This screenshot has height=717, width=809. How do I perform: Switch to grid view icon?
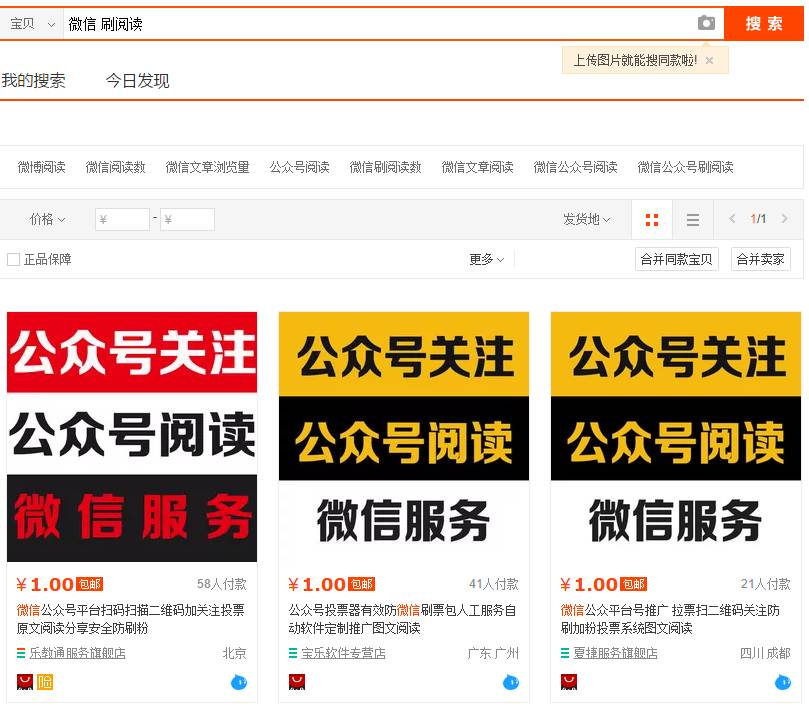pyautogui.click(x=652, y=220)
